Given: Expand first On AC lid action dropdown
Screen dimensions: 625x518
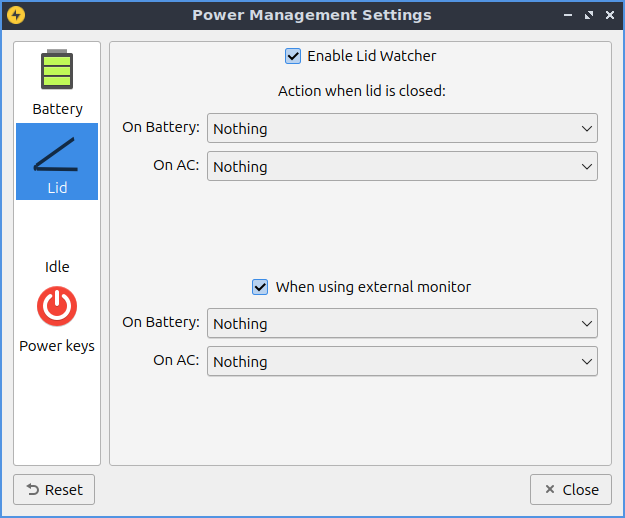Looking at the screenshot, I should tap(401, 166).
